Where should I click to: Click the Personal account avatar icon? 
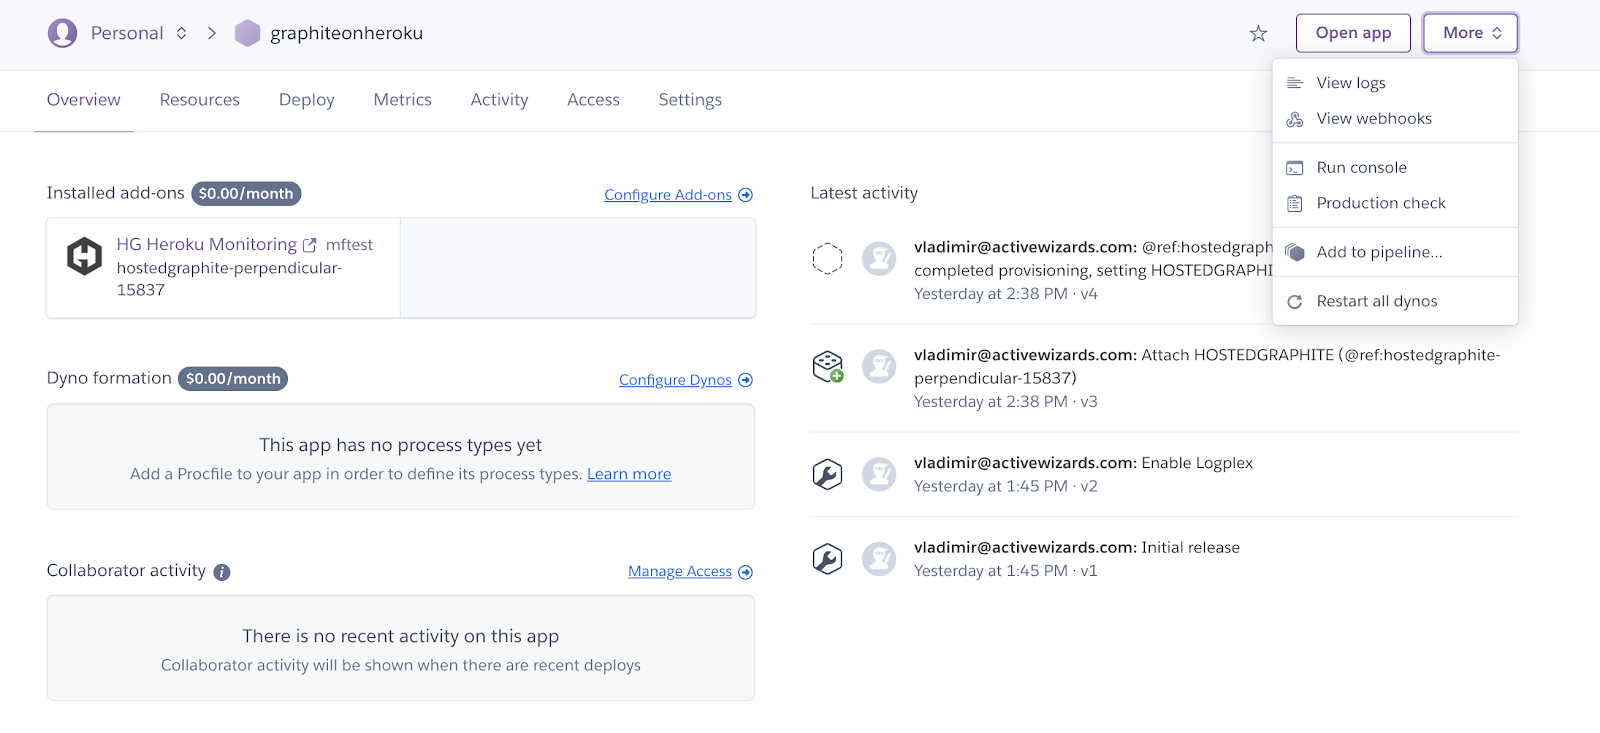pyautogui.click(x=62, y=33)
